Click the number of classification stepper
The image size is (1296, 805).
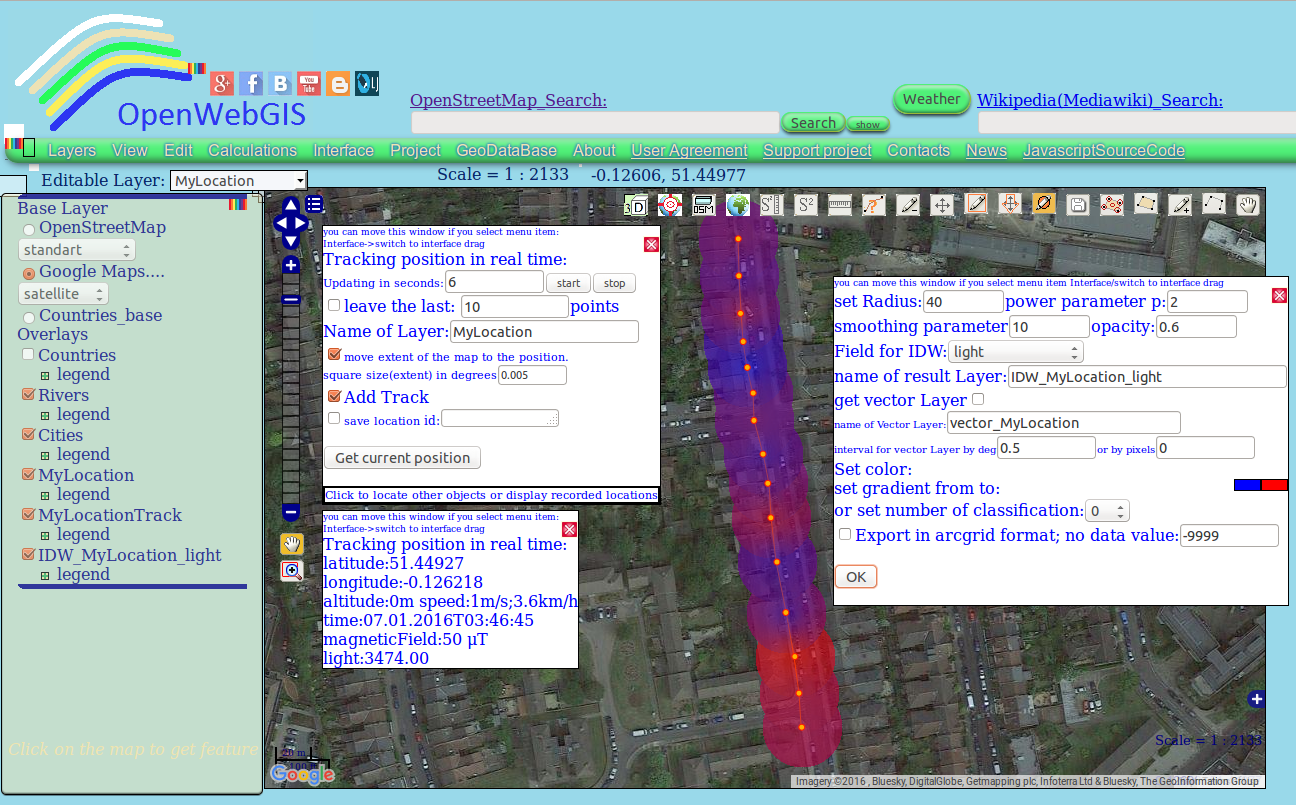pos(1109,511)
